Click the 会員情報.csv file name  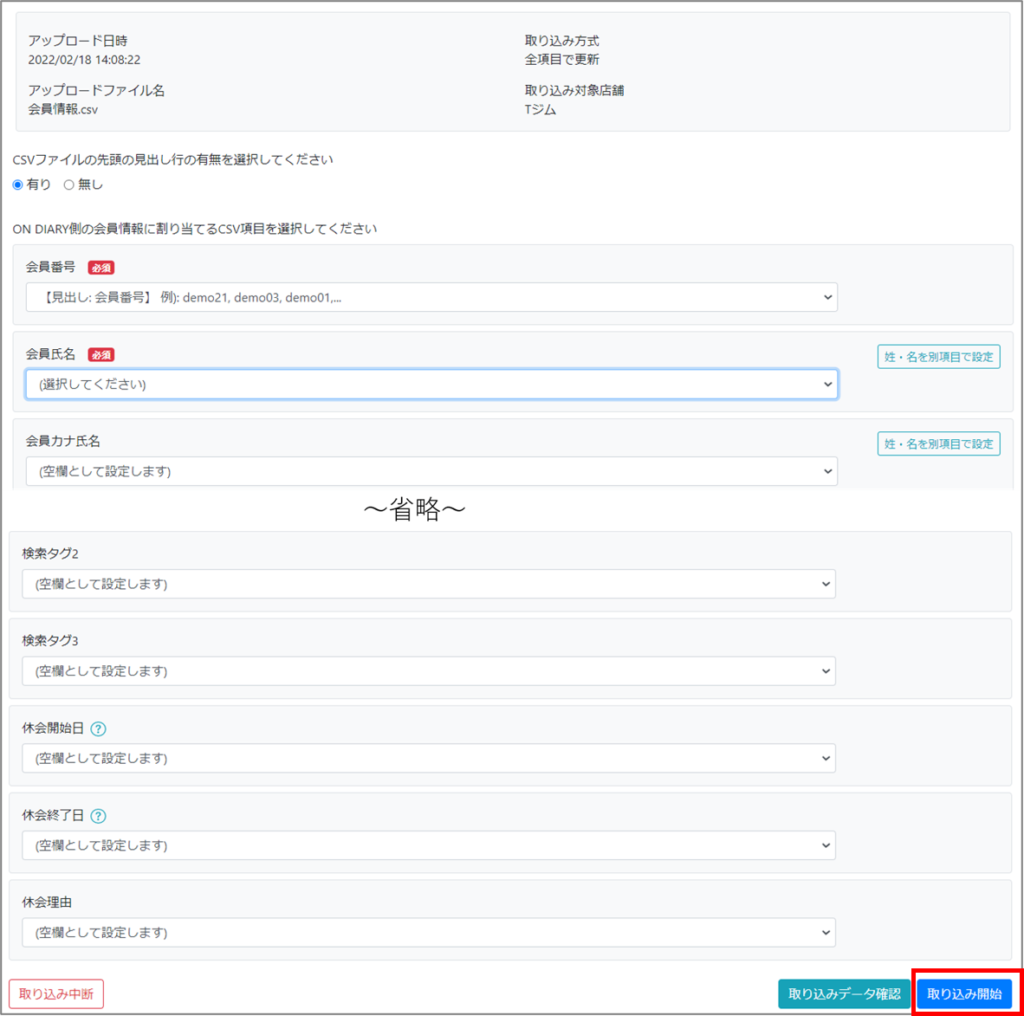[x=63, y=110]
